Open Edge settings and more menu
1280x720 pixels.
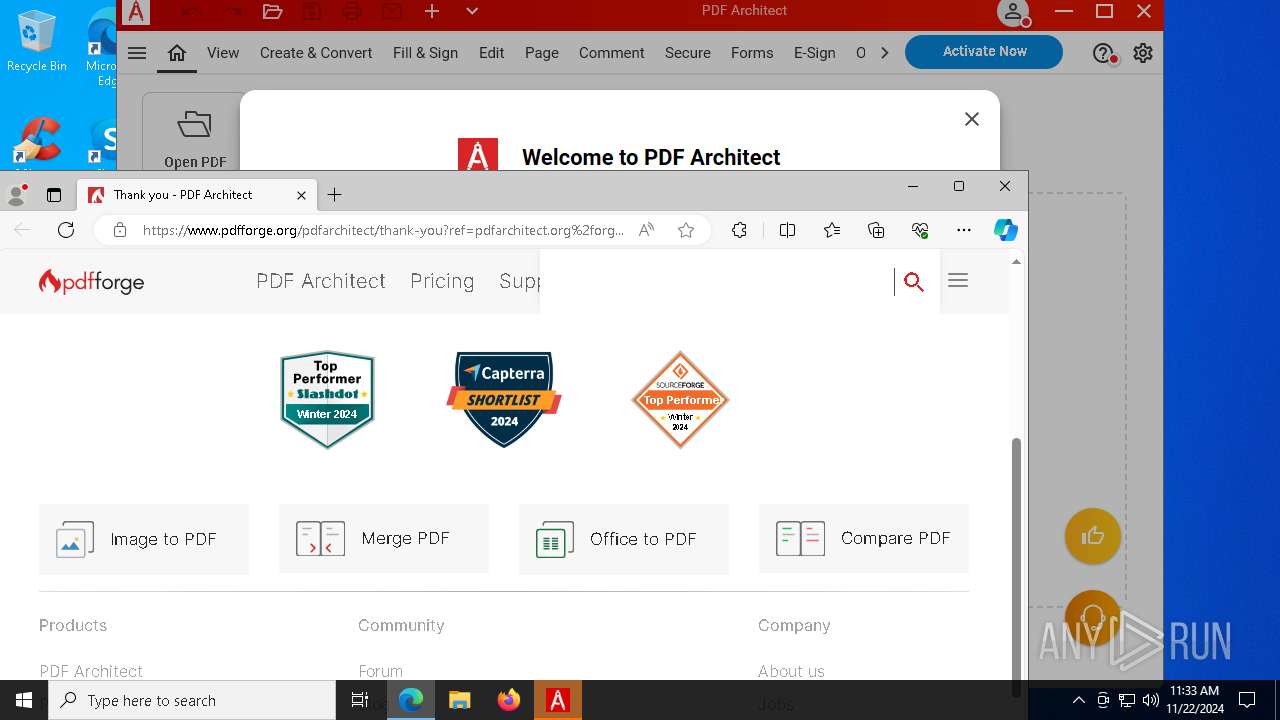[x=964, y=230]
